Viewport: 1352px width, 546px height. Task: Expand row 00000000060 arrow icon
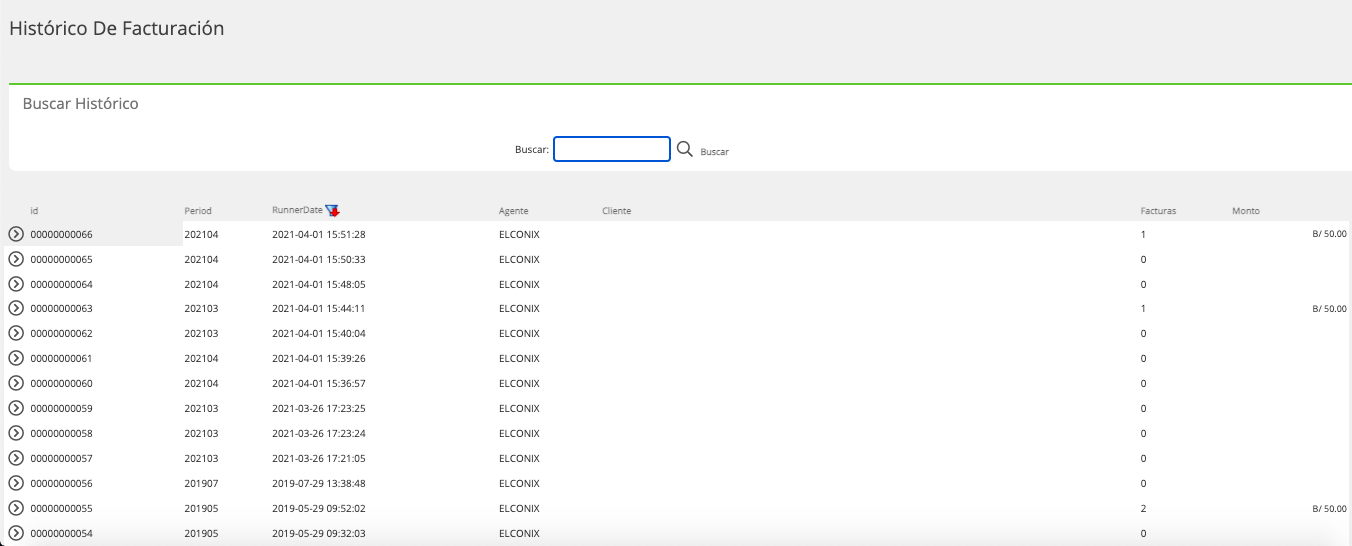pyautogui.click(x=16, y=383)
